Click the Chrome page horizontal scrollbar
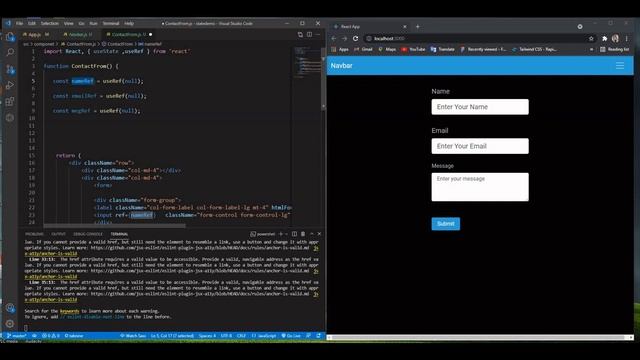The height and width of the screenshot is (360, 640). tap(480, 338)
